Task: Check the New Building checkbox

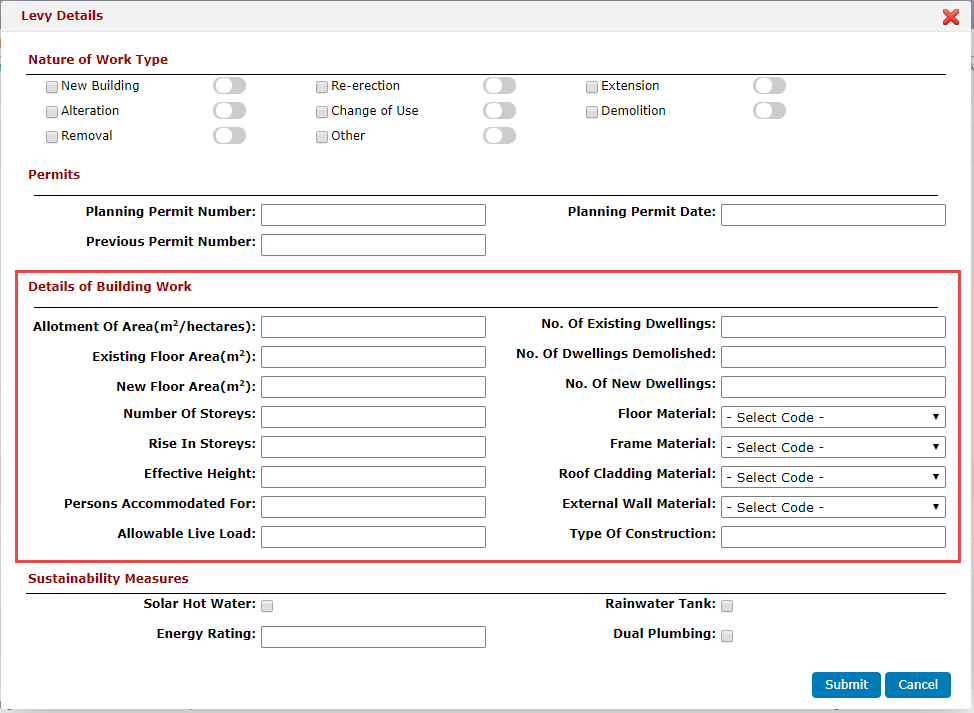Action: 52,87
